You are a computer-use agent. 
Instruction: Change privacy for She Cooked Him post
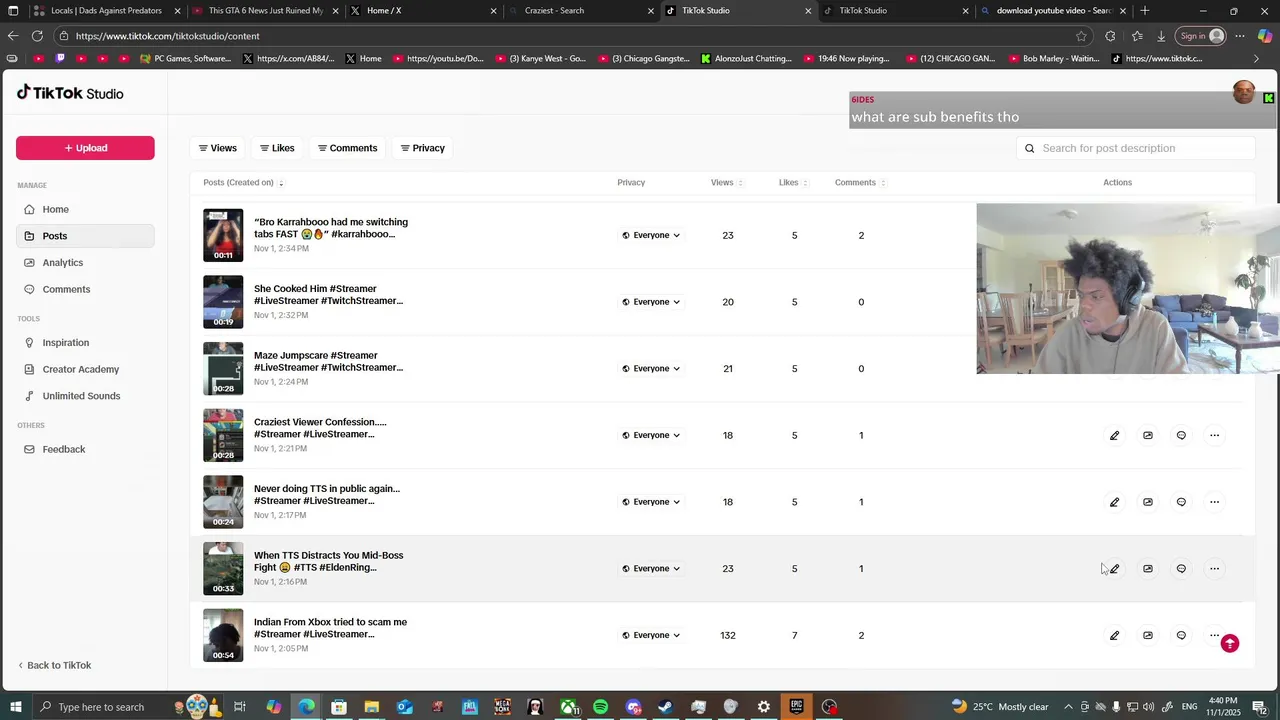coord(651,302)
